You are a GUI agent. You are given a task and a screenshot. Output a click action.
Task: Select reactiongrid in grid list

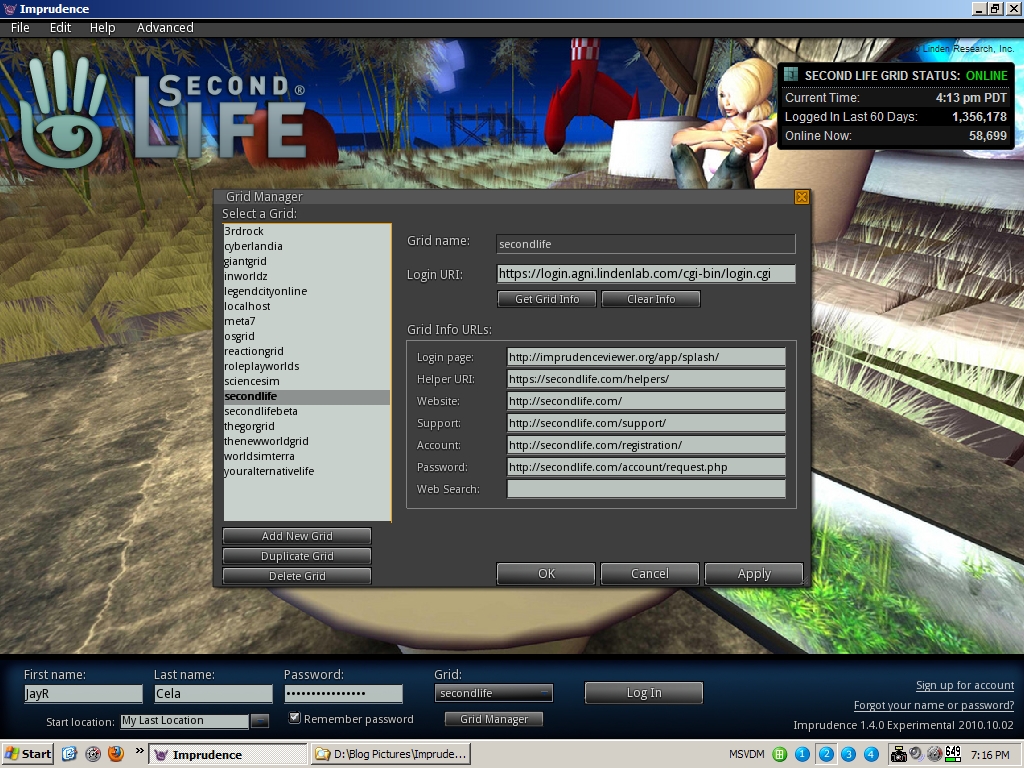click(307, 351)
